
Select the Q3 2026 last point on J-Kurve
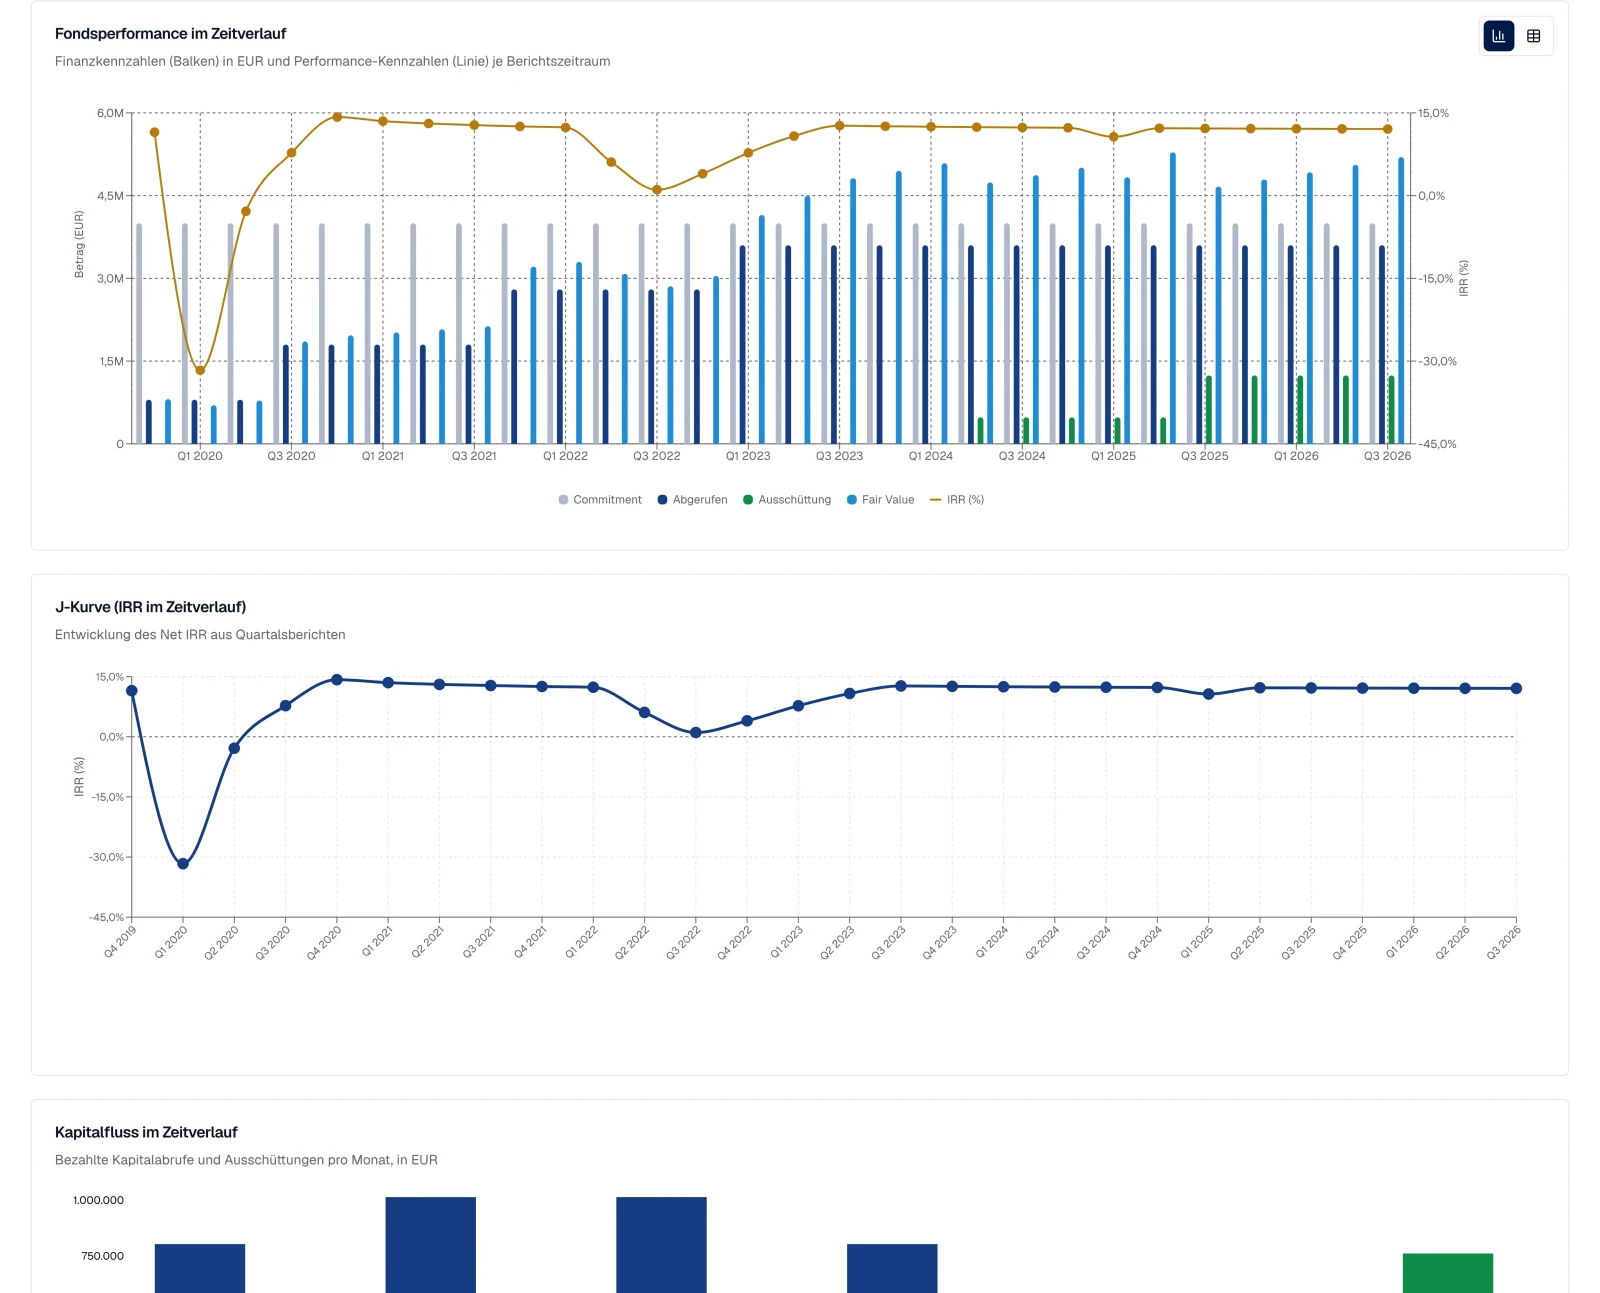pos(1516,688)
